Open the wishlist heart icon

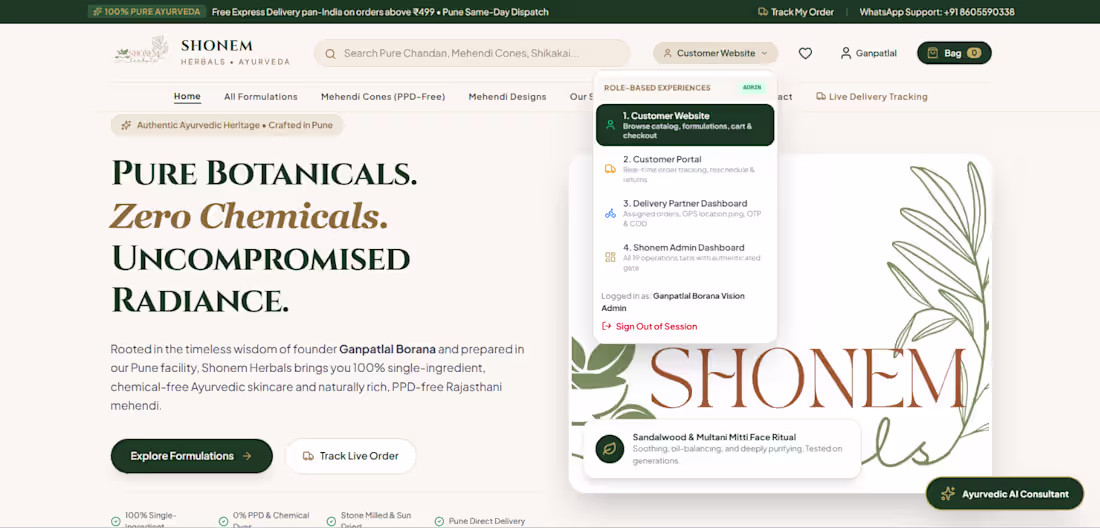[x=805, y=53]
